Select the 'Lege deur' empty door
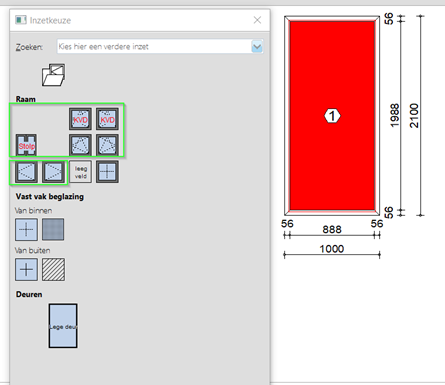The width and height of the screenshot is (445, 385). 63,326
